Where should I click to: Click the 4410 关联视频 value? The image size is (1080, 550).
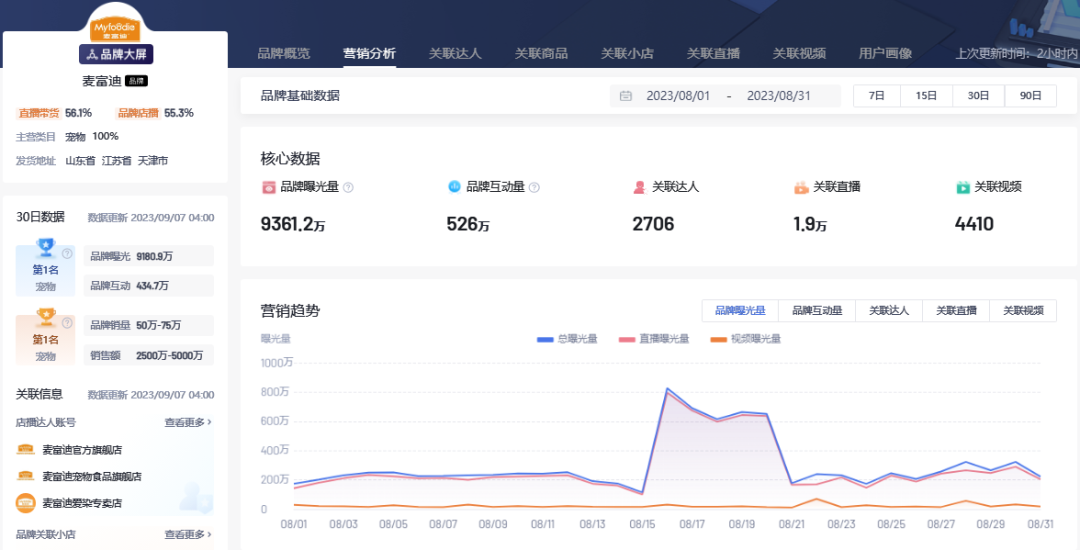974,224
